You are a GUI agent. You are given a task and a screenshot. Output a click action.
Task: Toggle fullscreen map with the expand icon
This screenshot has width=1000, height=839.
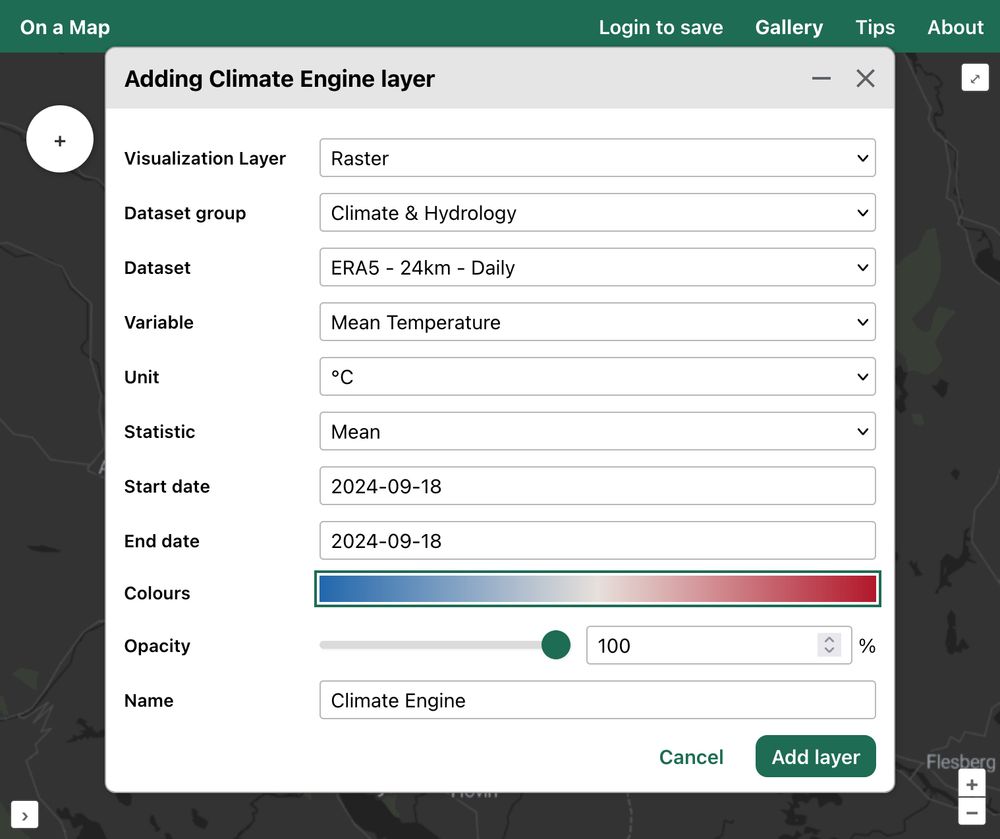[x=974, y=78]
